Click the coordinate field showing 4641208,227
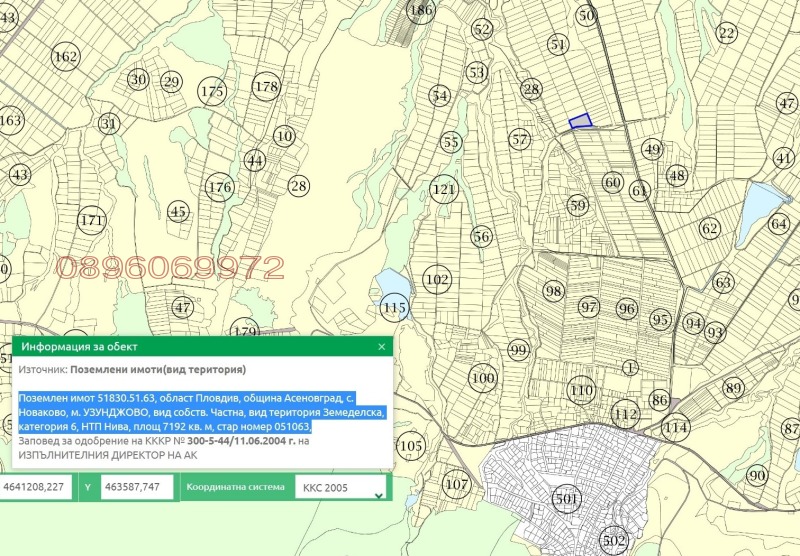 coord(38,487)
